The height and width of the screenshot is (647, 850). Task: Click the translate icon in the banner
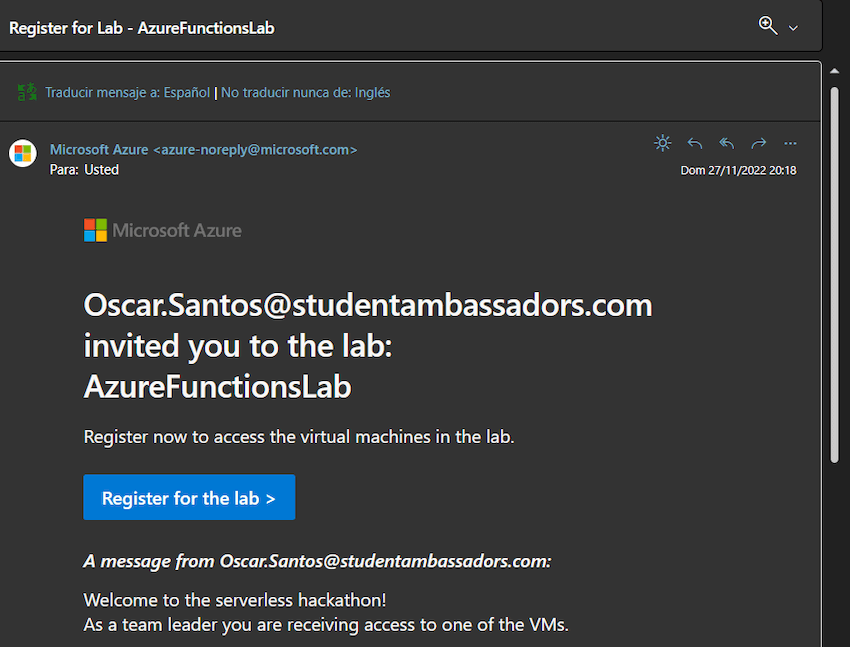27,91
